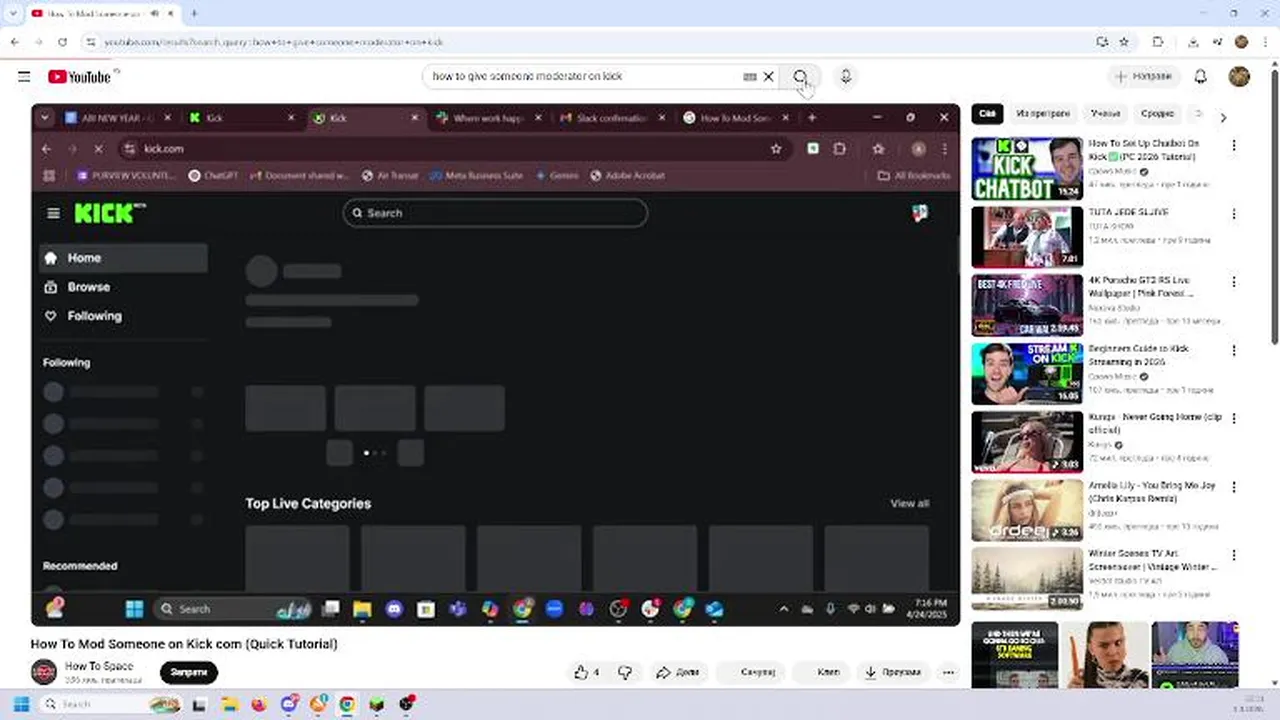Open the YouTube account avatar menu

coord(1239,76)
